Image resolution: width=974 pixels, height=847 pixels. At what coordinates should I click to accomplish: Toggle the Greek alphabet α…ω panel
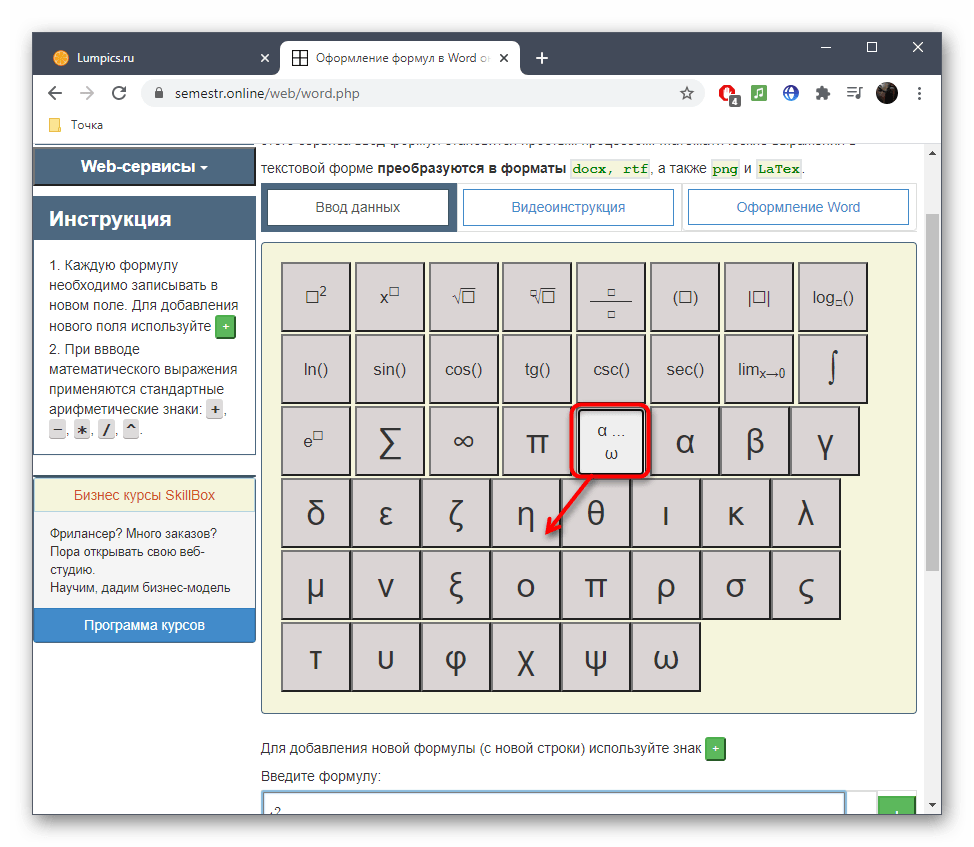click(x=611, y=441)
